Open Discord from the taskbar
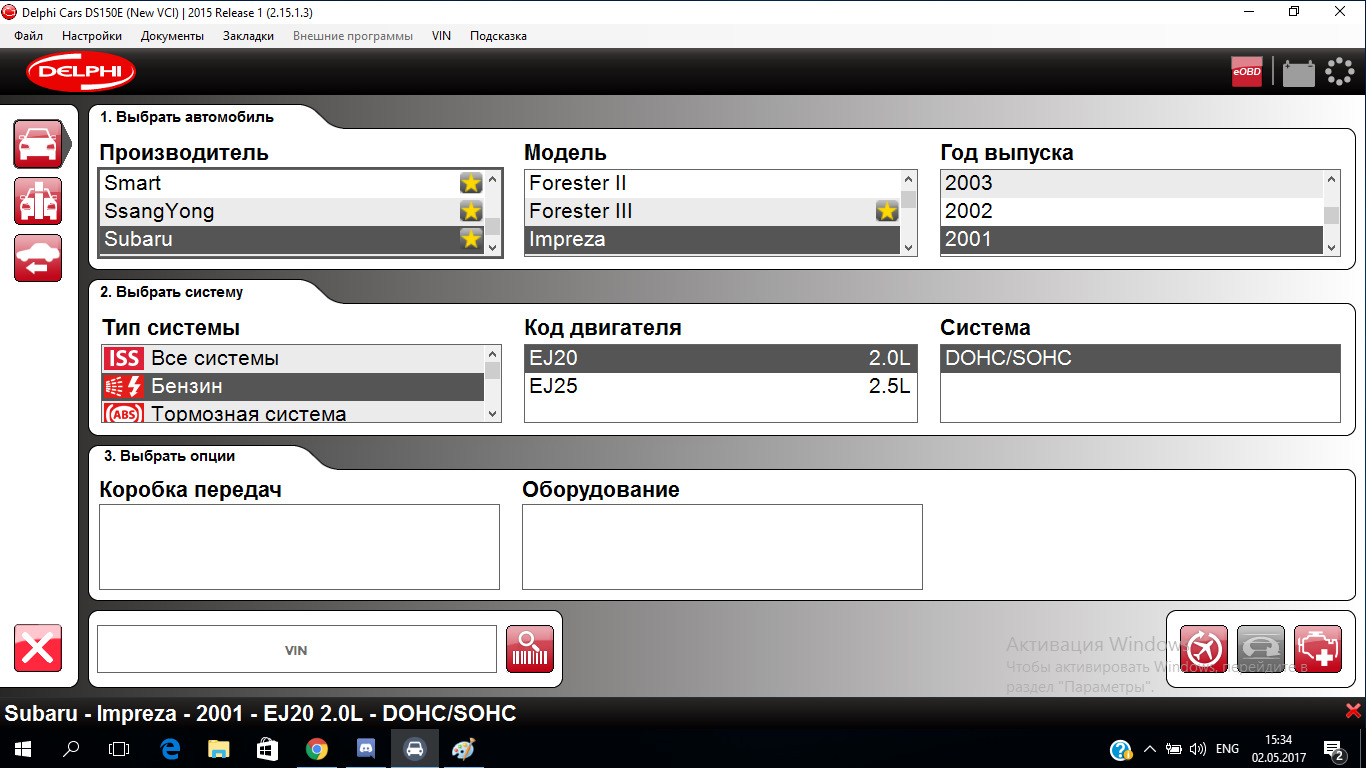 point(365,748)
